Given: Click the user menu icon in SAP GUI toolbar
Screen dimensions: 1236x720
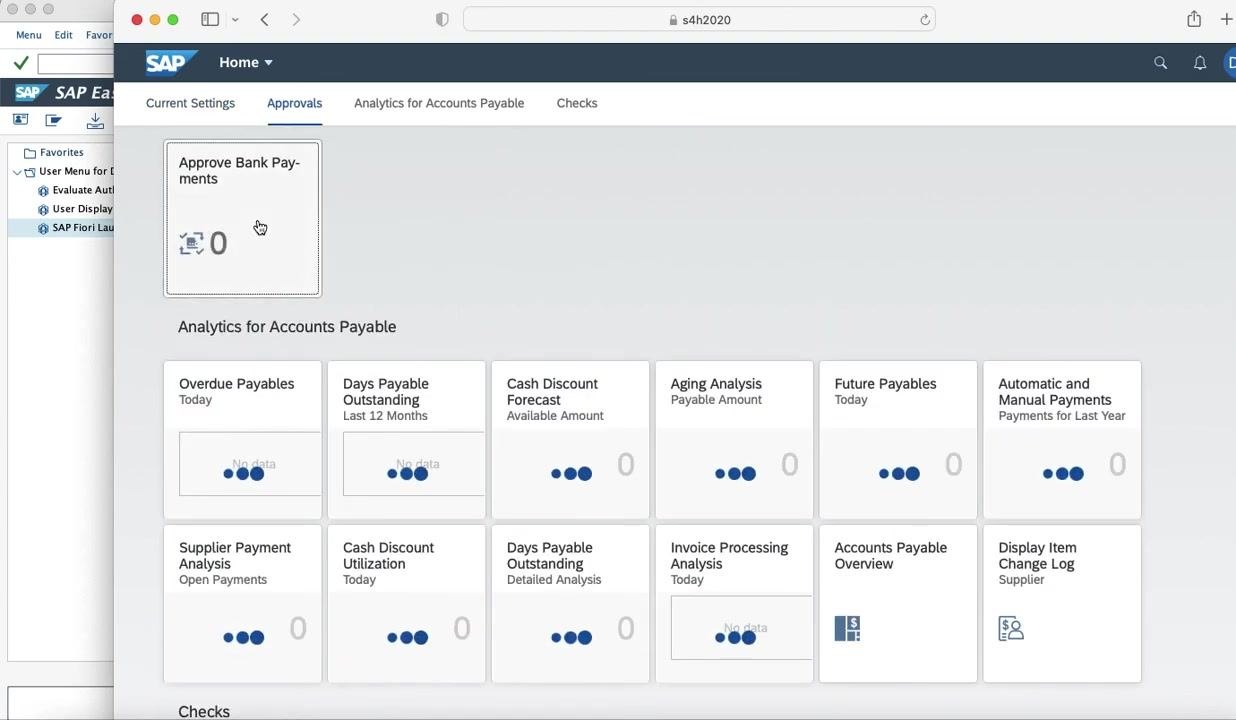Looking at the screenshot, I should click(20, 120).
